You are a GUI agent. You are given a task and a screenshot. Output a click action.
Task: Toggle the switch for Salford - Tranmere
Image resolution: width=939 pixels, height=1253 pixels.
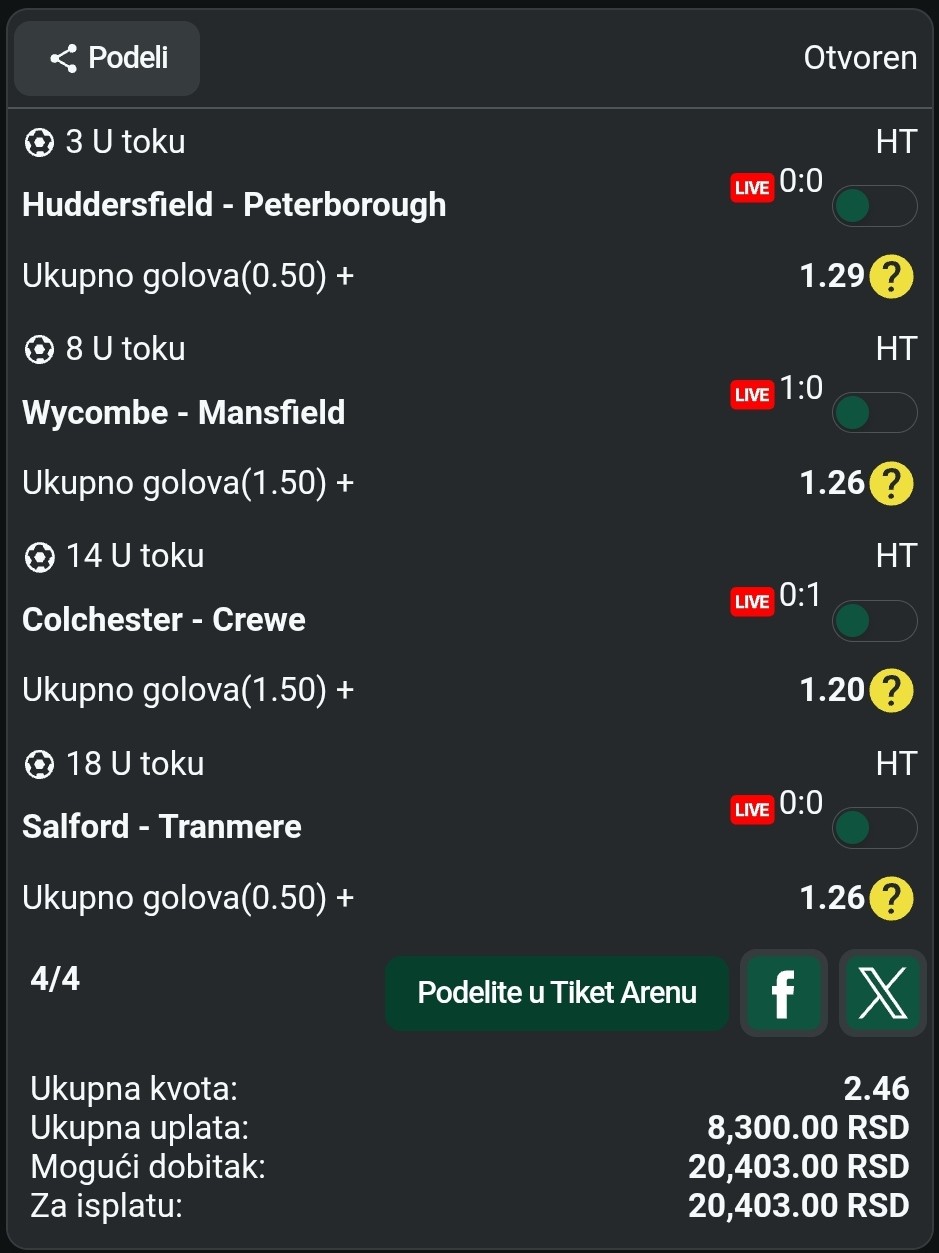pyautogui.click(x=875, y=828)
